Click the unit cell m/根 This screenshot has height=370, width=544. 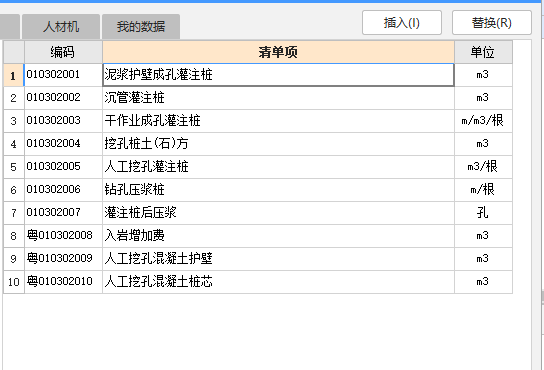click(x=483, y=190)
